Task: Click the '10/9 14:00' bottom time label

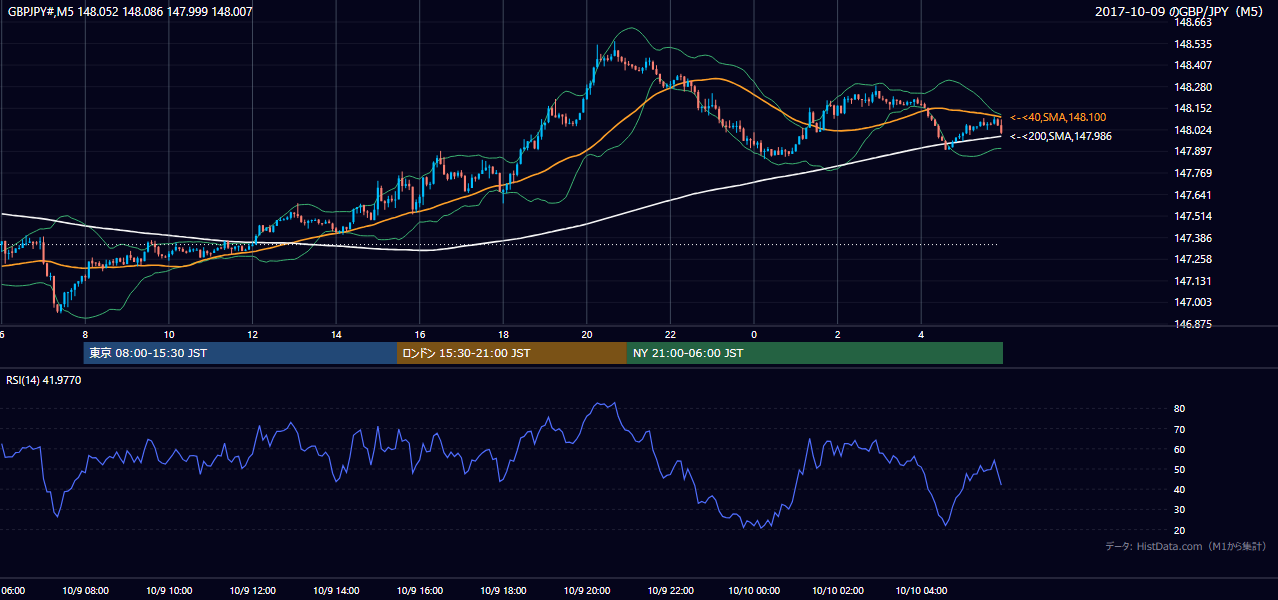Action: 336,591
